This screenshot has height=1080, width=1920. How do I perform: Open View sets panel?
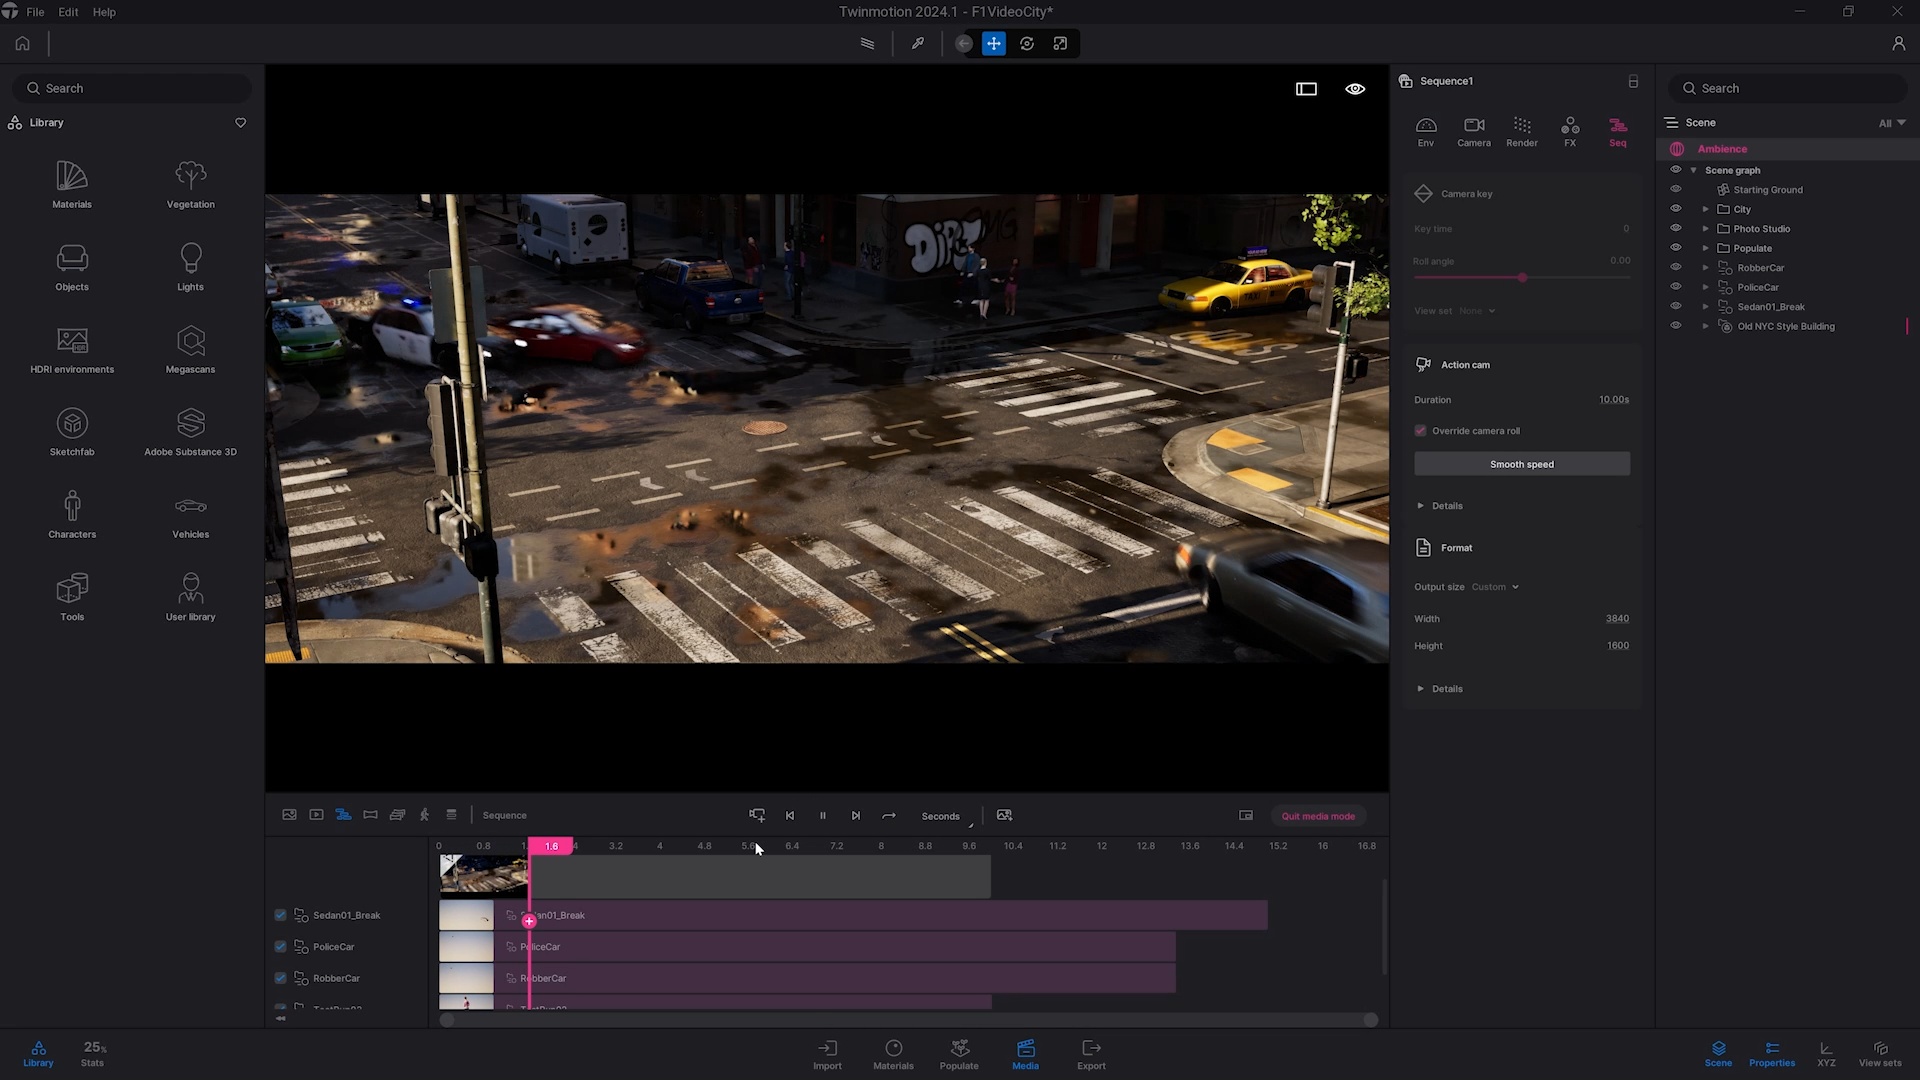[x=1880, y=1054]
